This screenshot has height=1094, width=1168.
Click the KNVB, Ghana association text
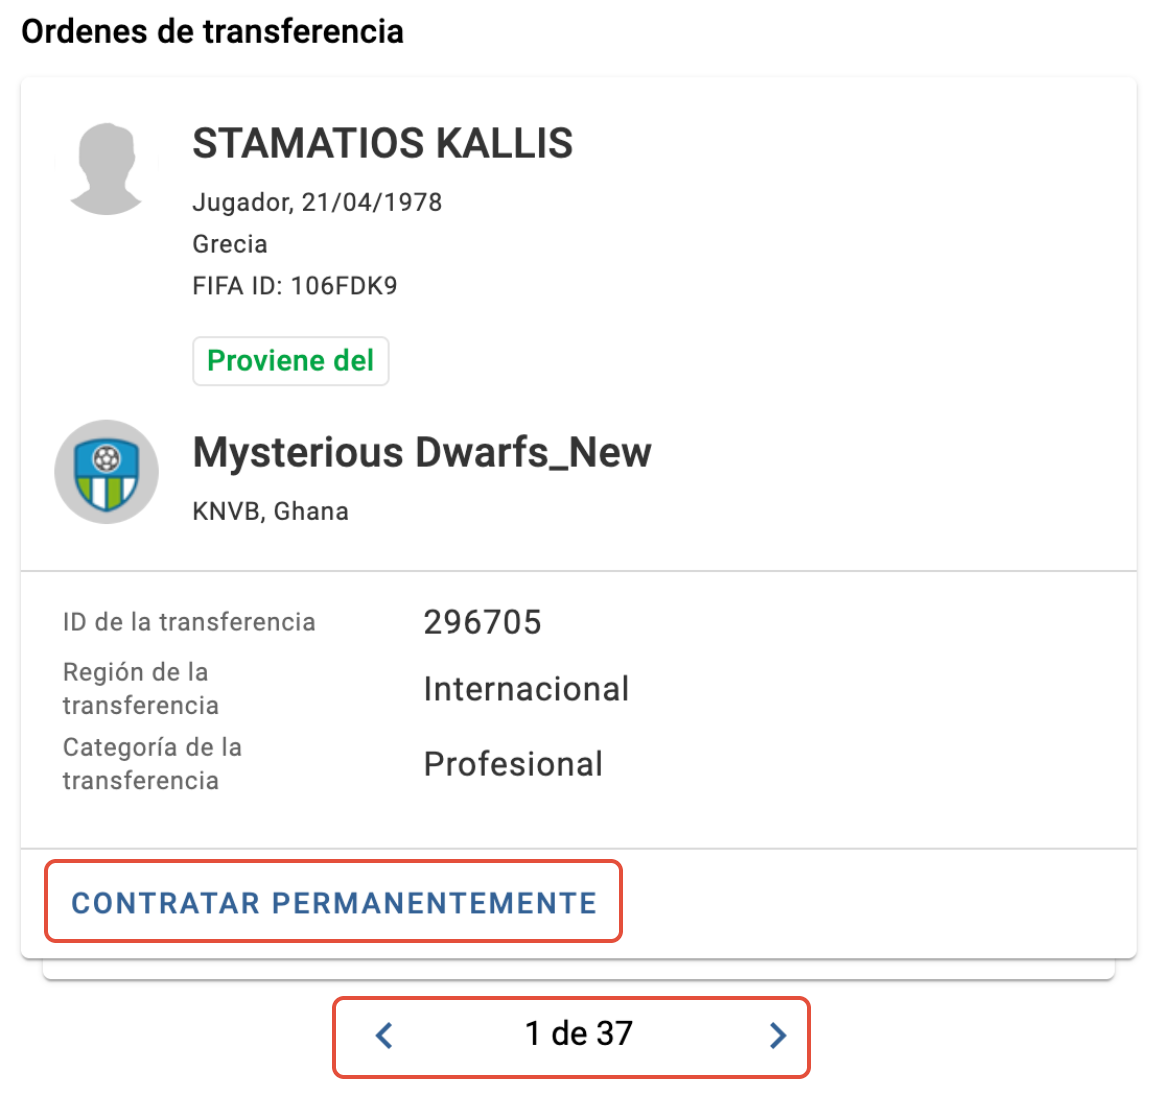[x=270, y=512]
